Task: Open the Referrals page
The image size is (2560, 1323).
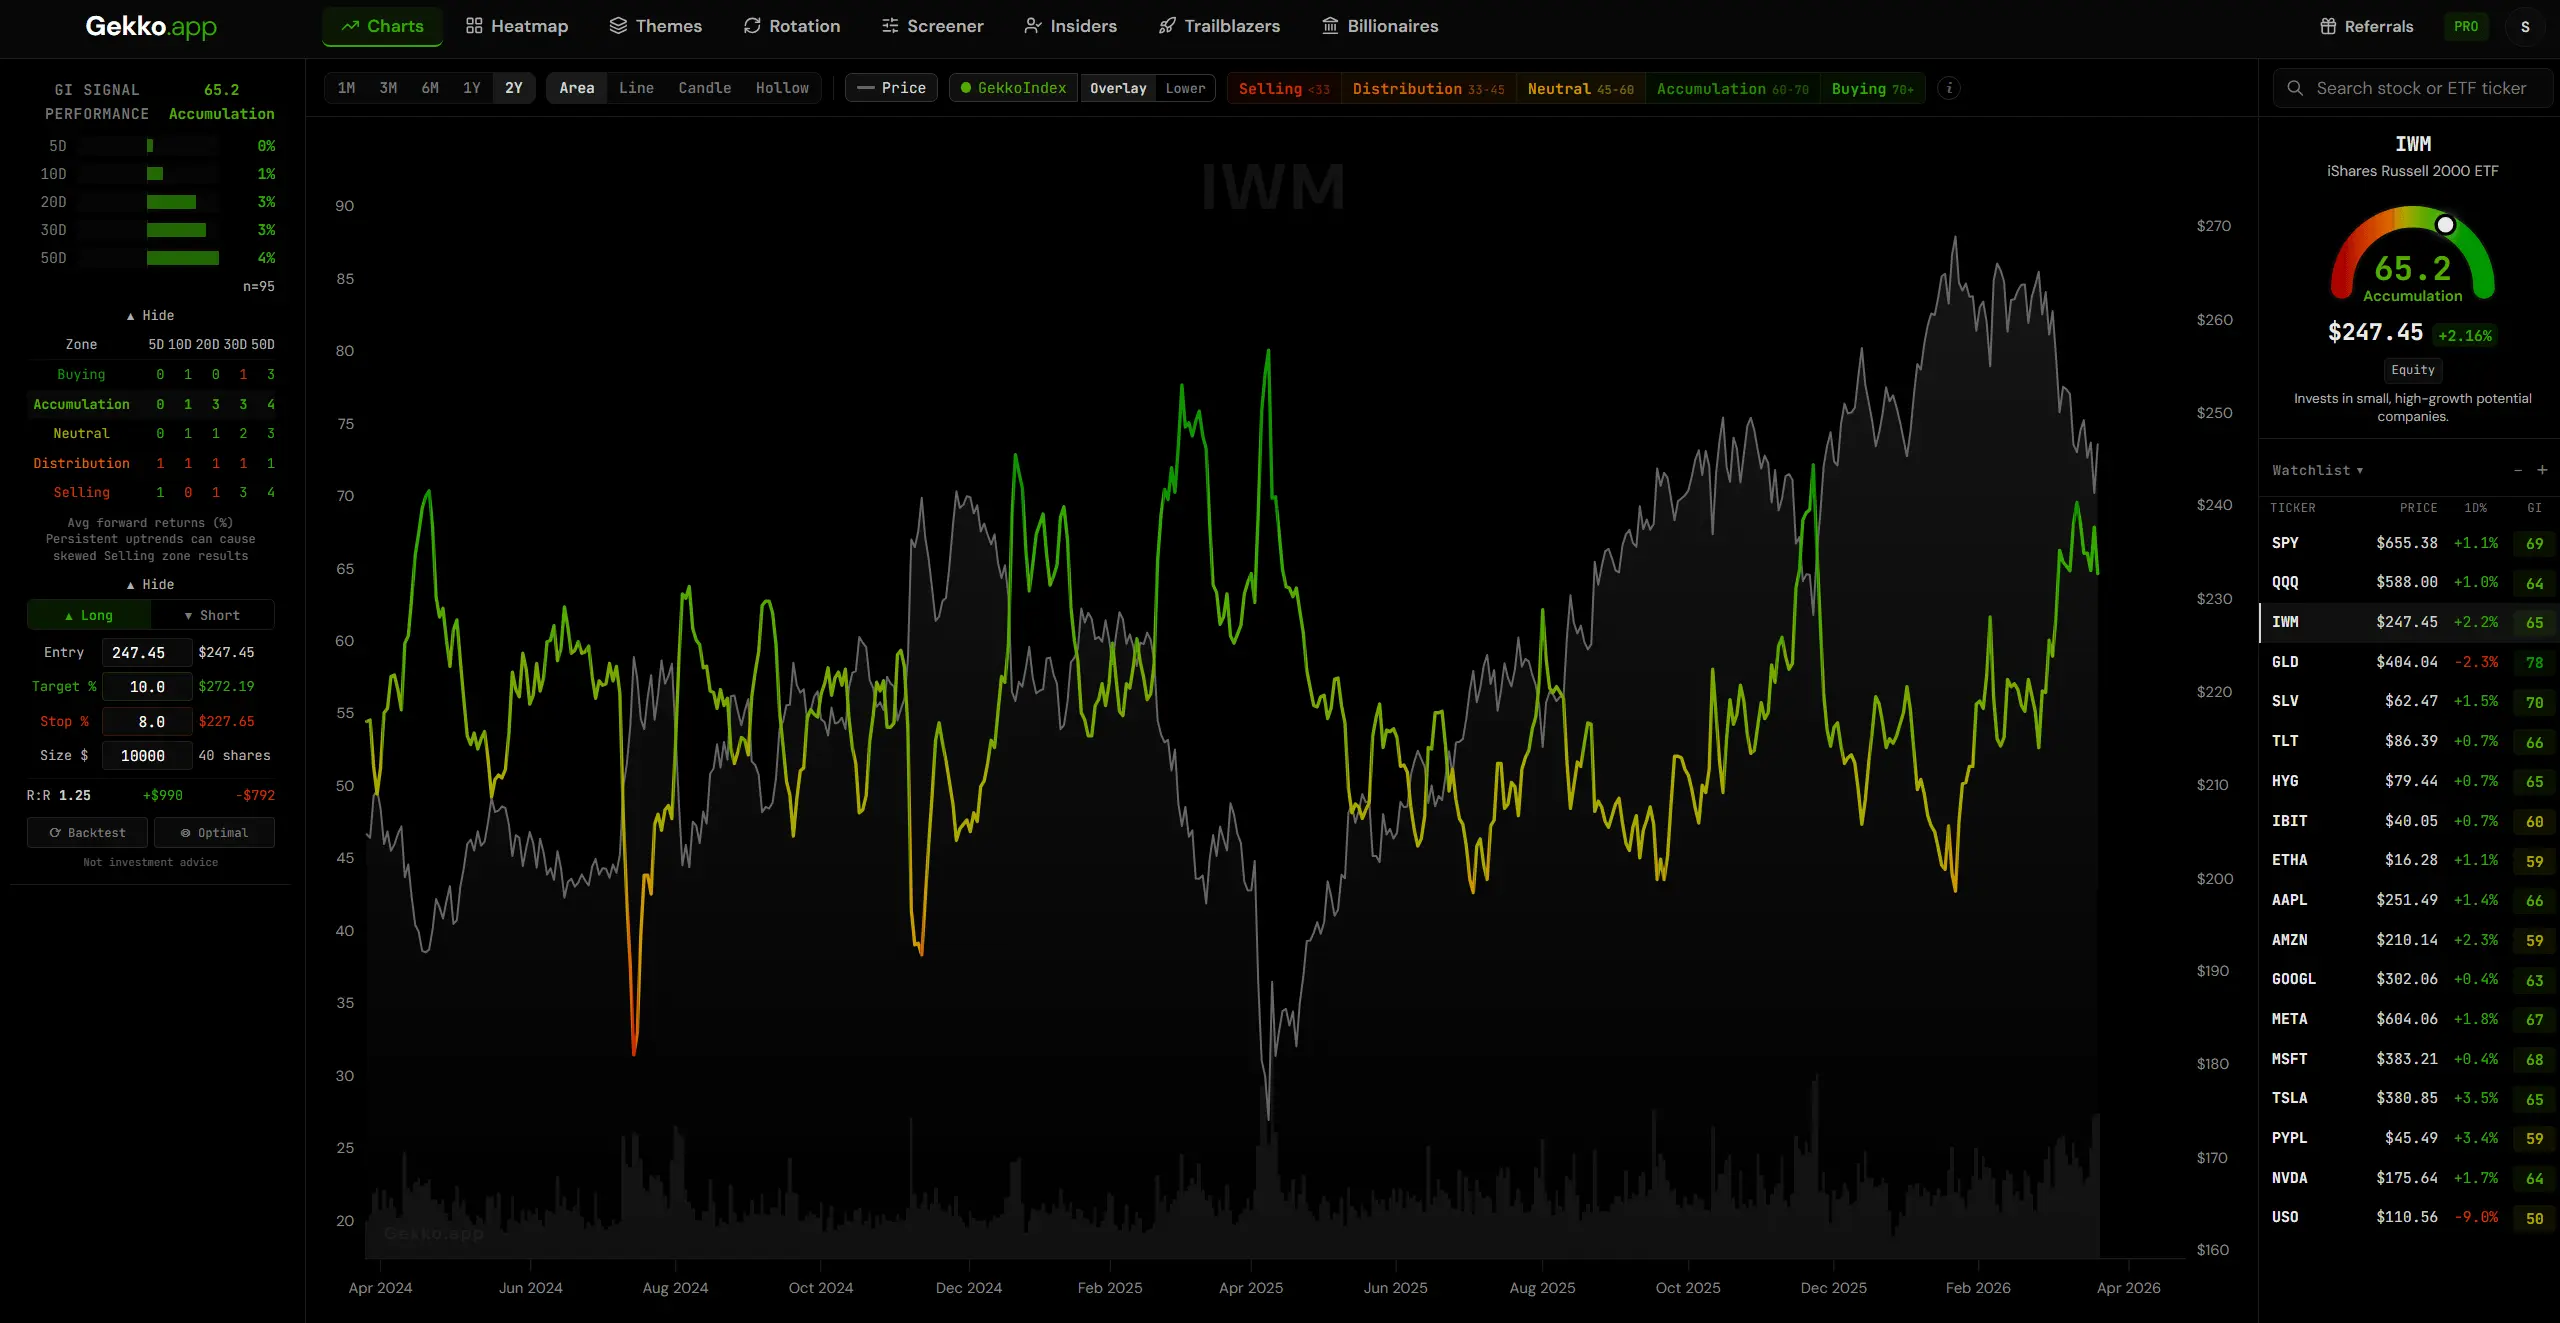Action: tap(2364, 26)
